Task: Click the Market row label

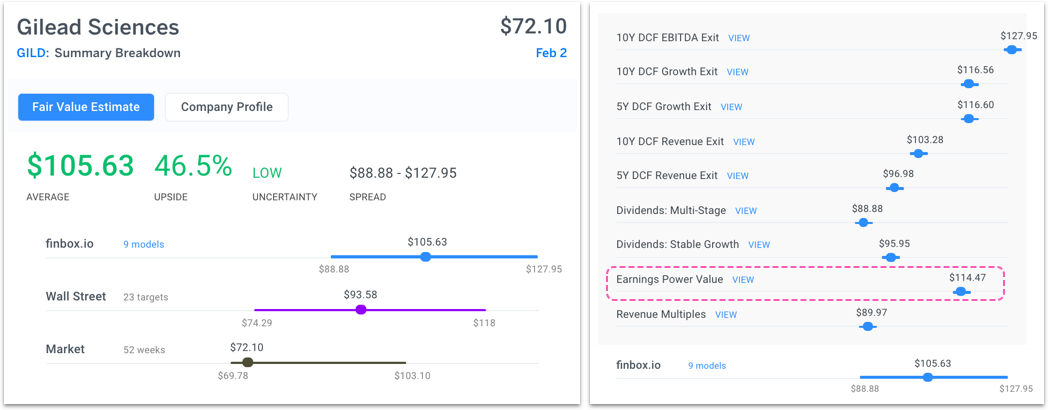Action: (x=63, y=349)
